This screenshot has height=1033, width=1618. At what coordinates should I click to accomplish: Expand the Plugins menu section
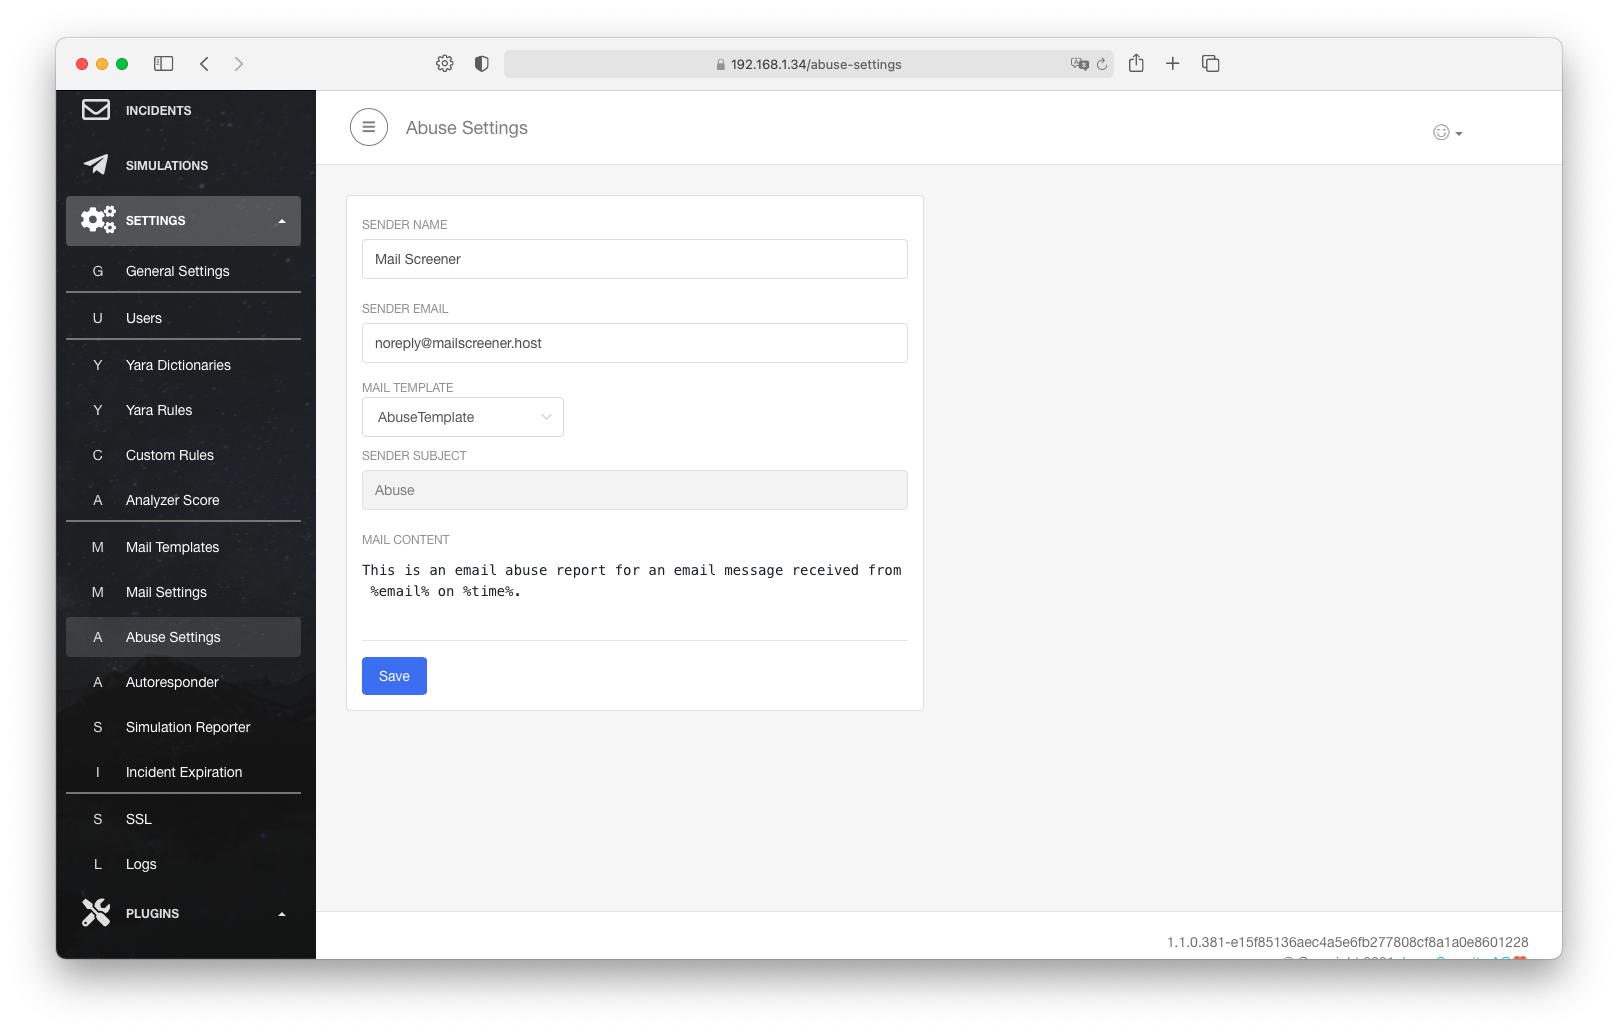tap(282, 914)
